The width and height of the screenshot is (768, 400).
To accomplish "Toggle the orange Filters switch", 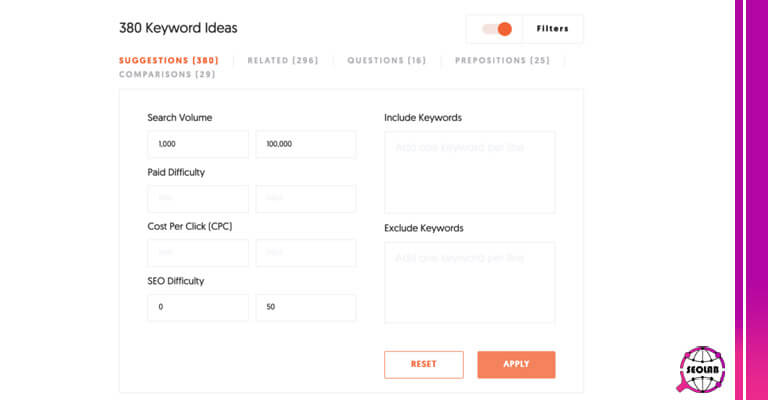I will click(497, 29).
